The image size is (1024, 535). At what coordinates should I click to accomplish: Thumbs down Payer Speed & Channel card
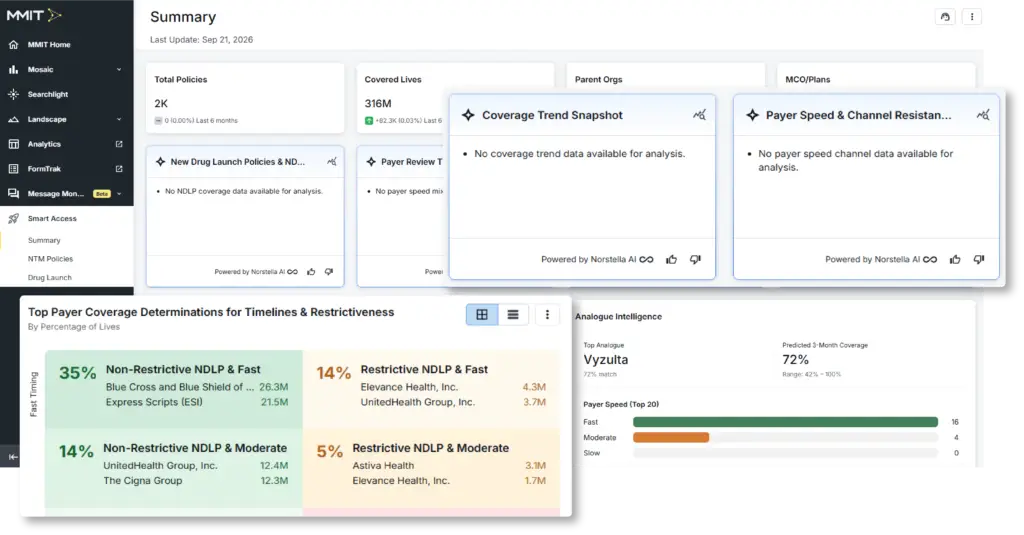[979, 259]
